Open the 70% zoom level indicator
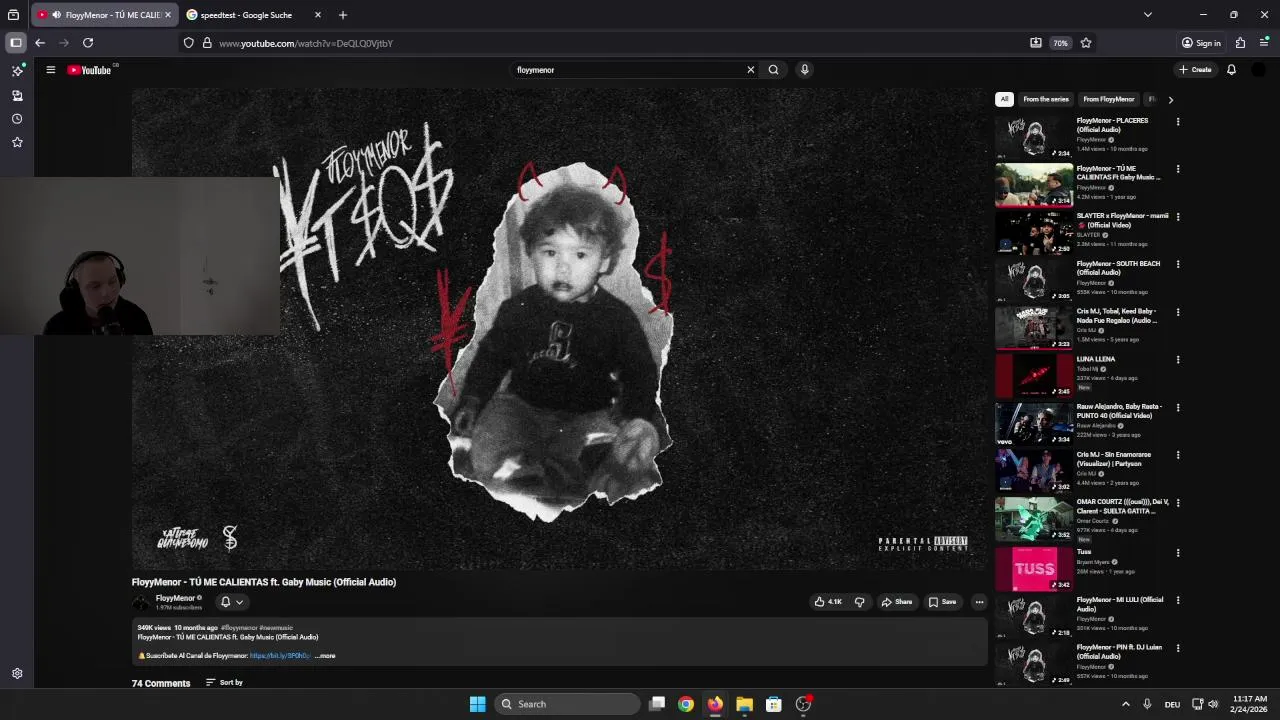 click(x=1060, y=43)
